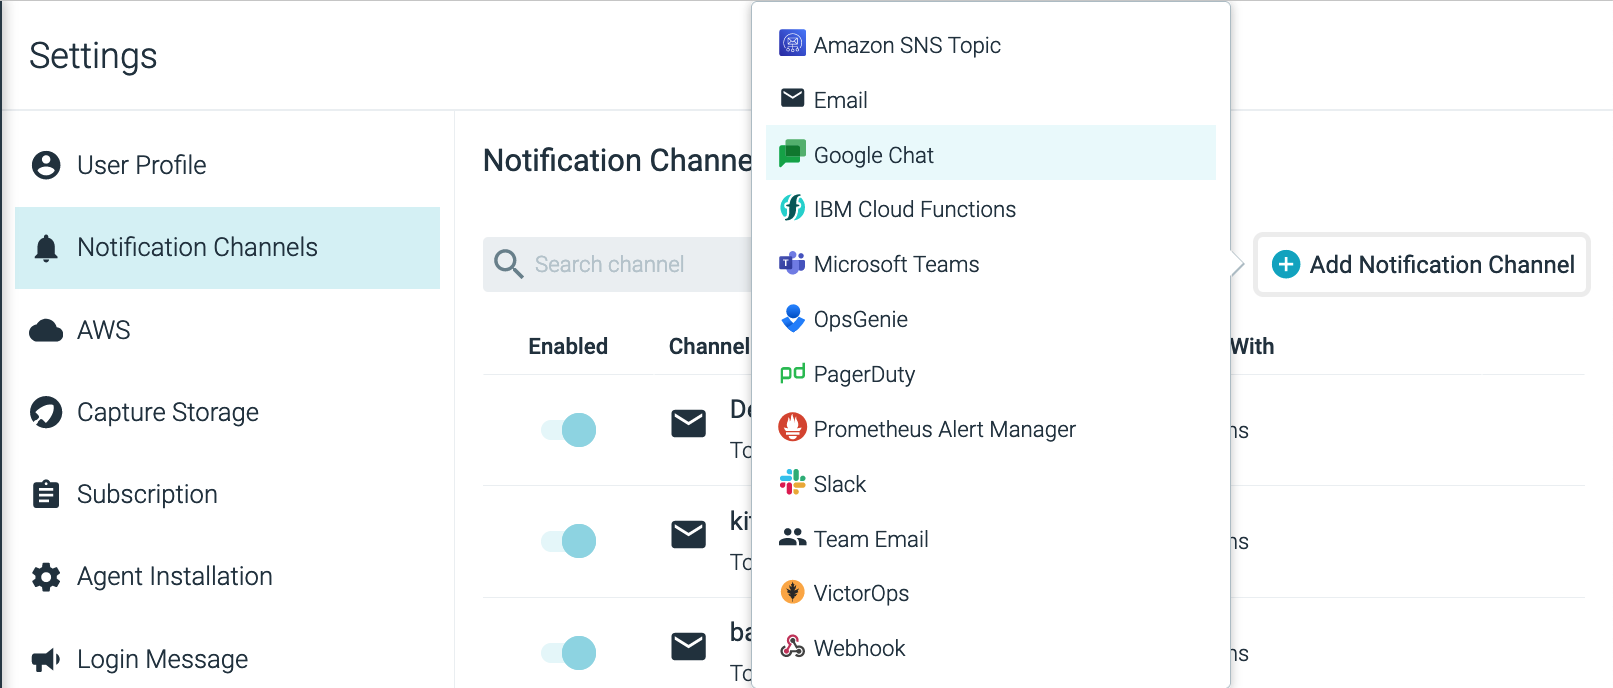Click the Channel column header
Screen dimensions: 1613x688
click(709, 346)
